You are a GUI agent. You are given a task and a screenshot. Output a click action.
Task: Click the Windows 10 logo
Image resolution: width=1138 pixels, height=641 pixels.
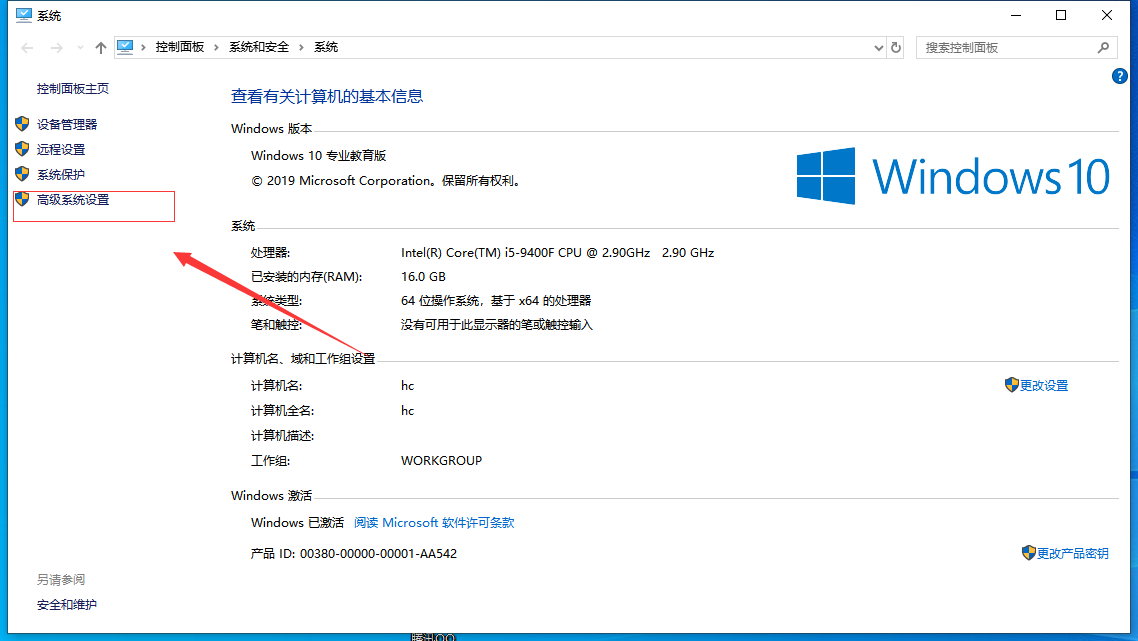pyautogui.click(x=953, y=176)
